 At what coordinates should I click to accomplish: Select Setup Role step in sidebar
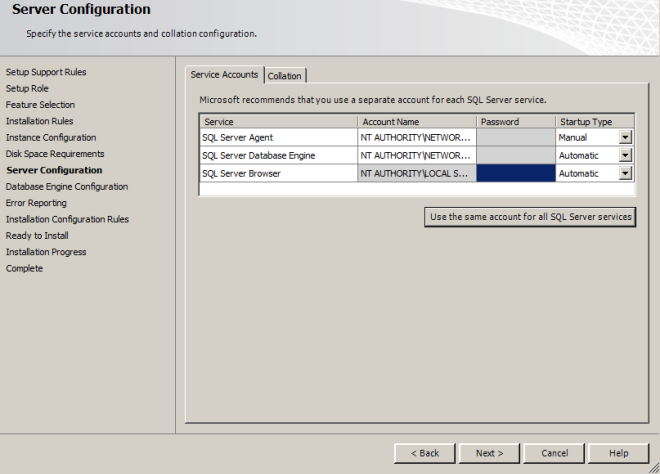click(x=27, y=88)
